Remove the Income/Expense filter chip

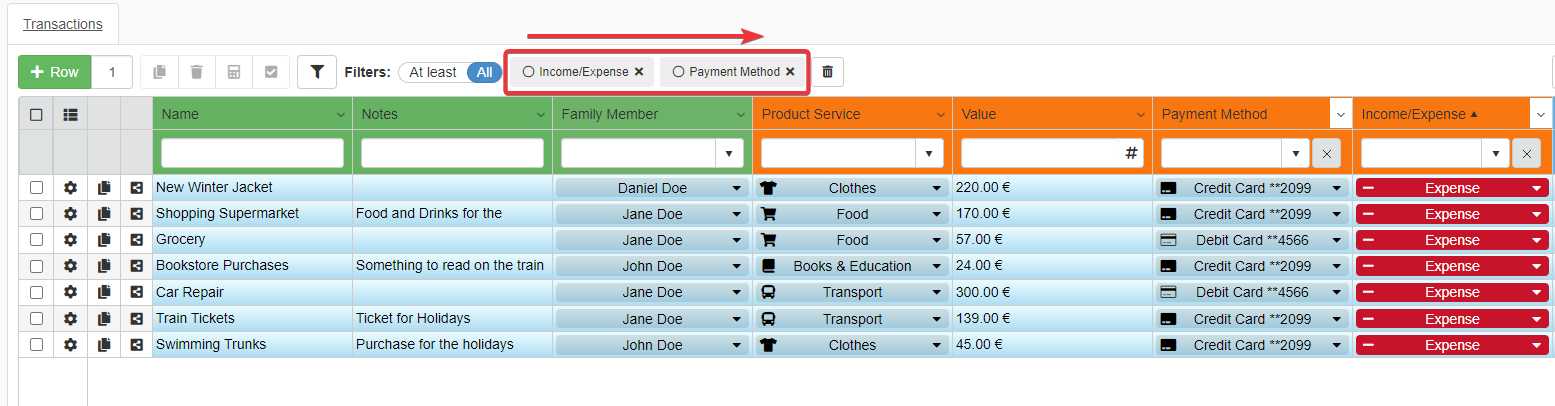point(639,72)
